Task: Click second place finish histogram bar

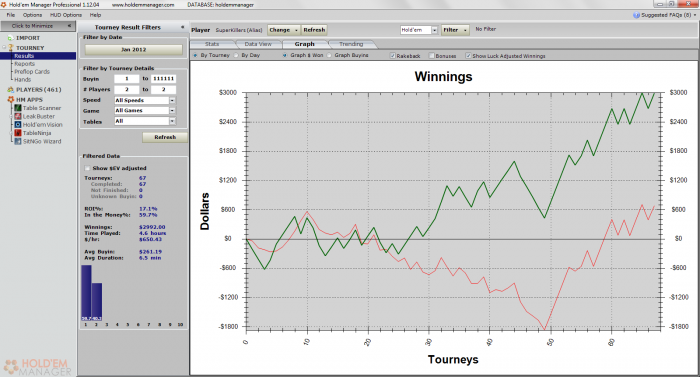Action: (97, 302)
